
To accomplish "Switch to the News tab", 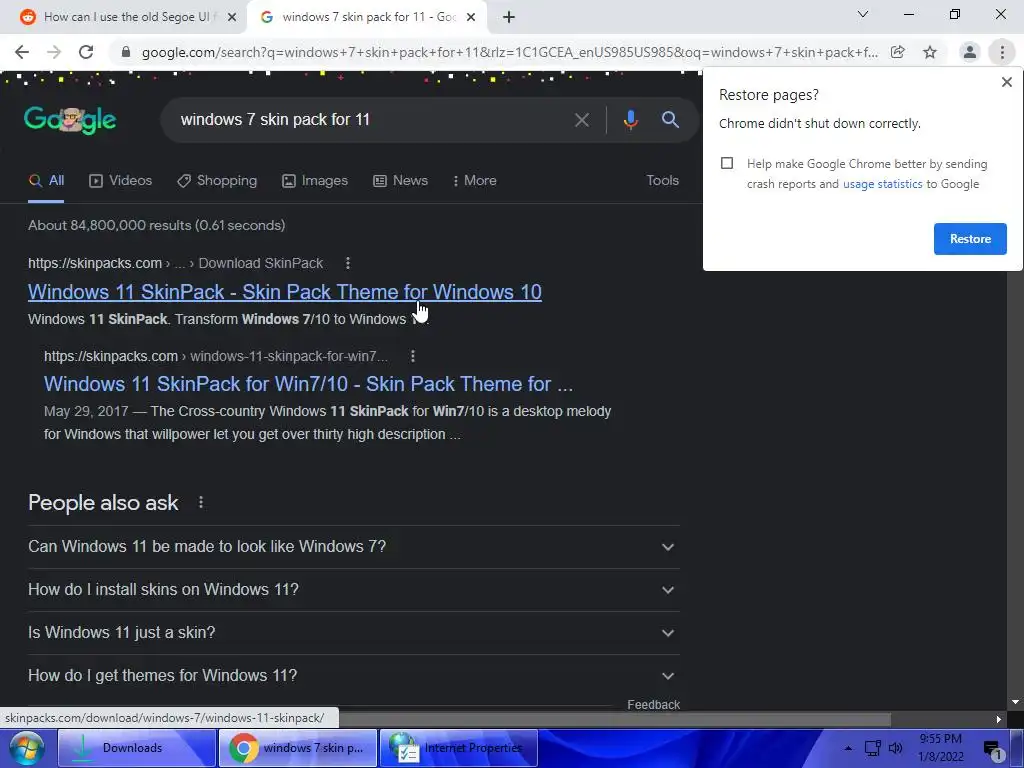I will (x=400, y=181).
